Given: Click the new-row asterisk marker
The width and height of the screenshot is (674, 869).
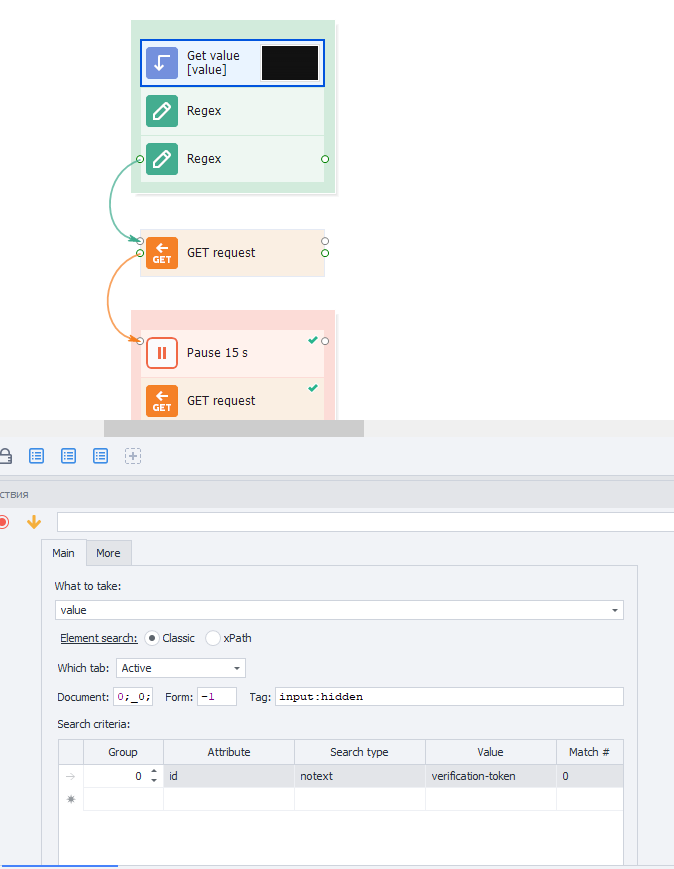Looking at the screenshot, I should (x=71, y=799).
